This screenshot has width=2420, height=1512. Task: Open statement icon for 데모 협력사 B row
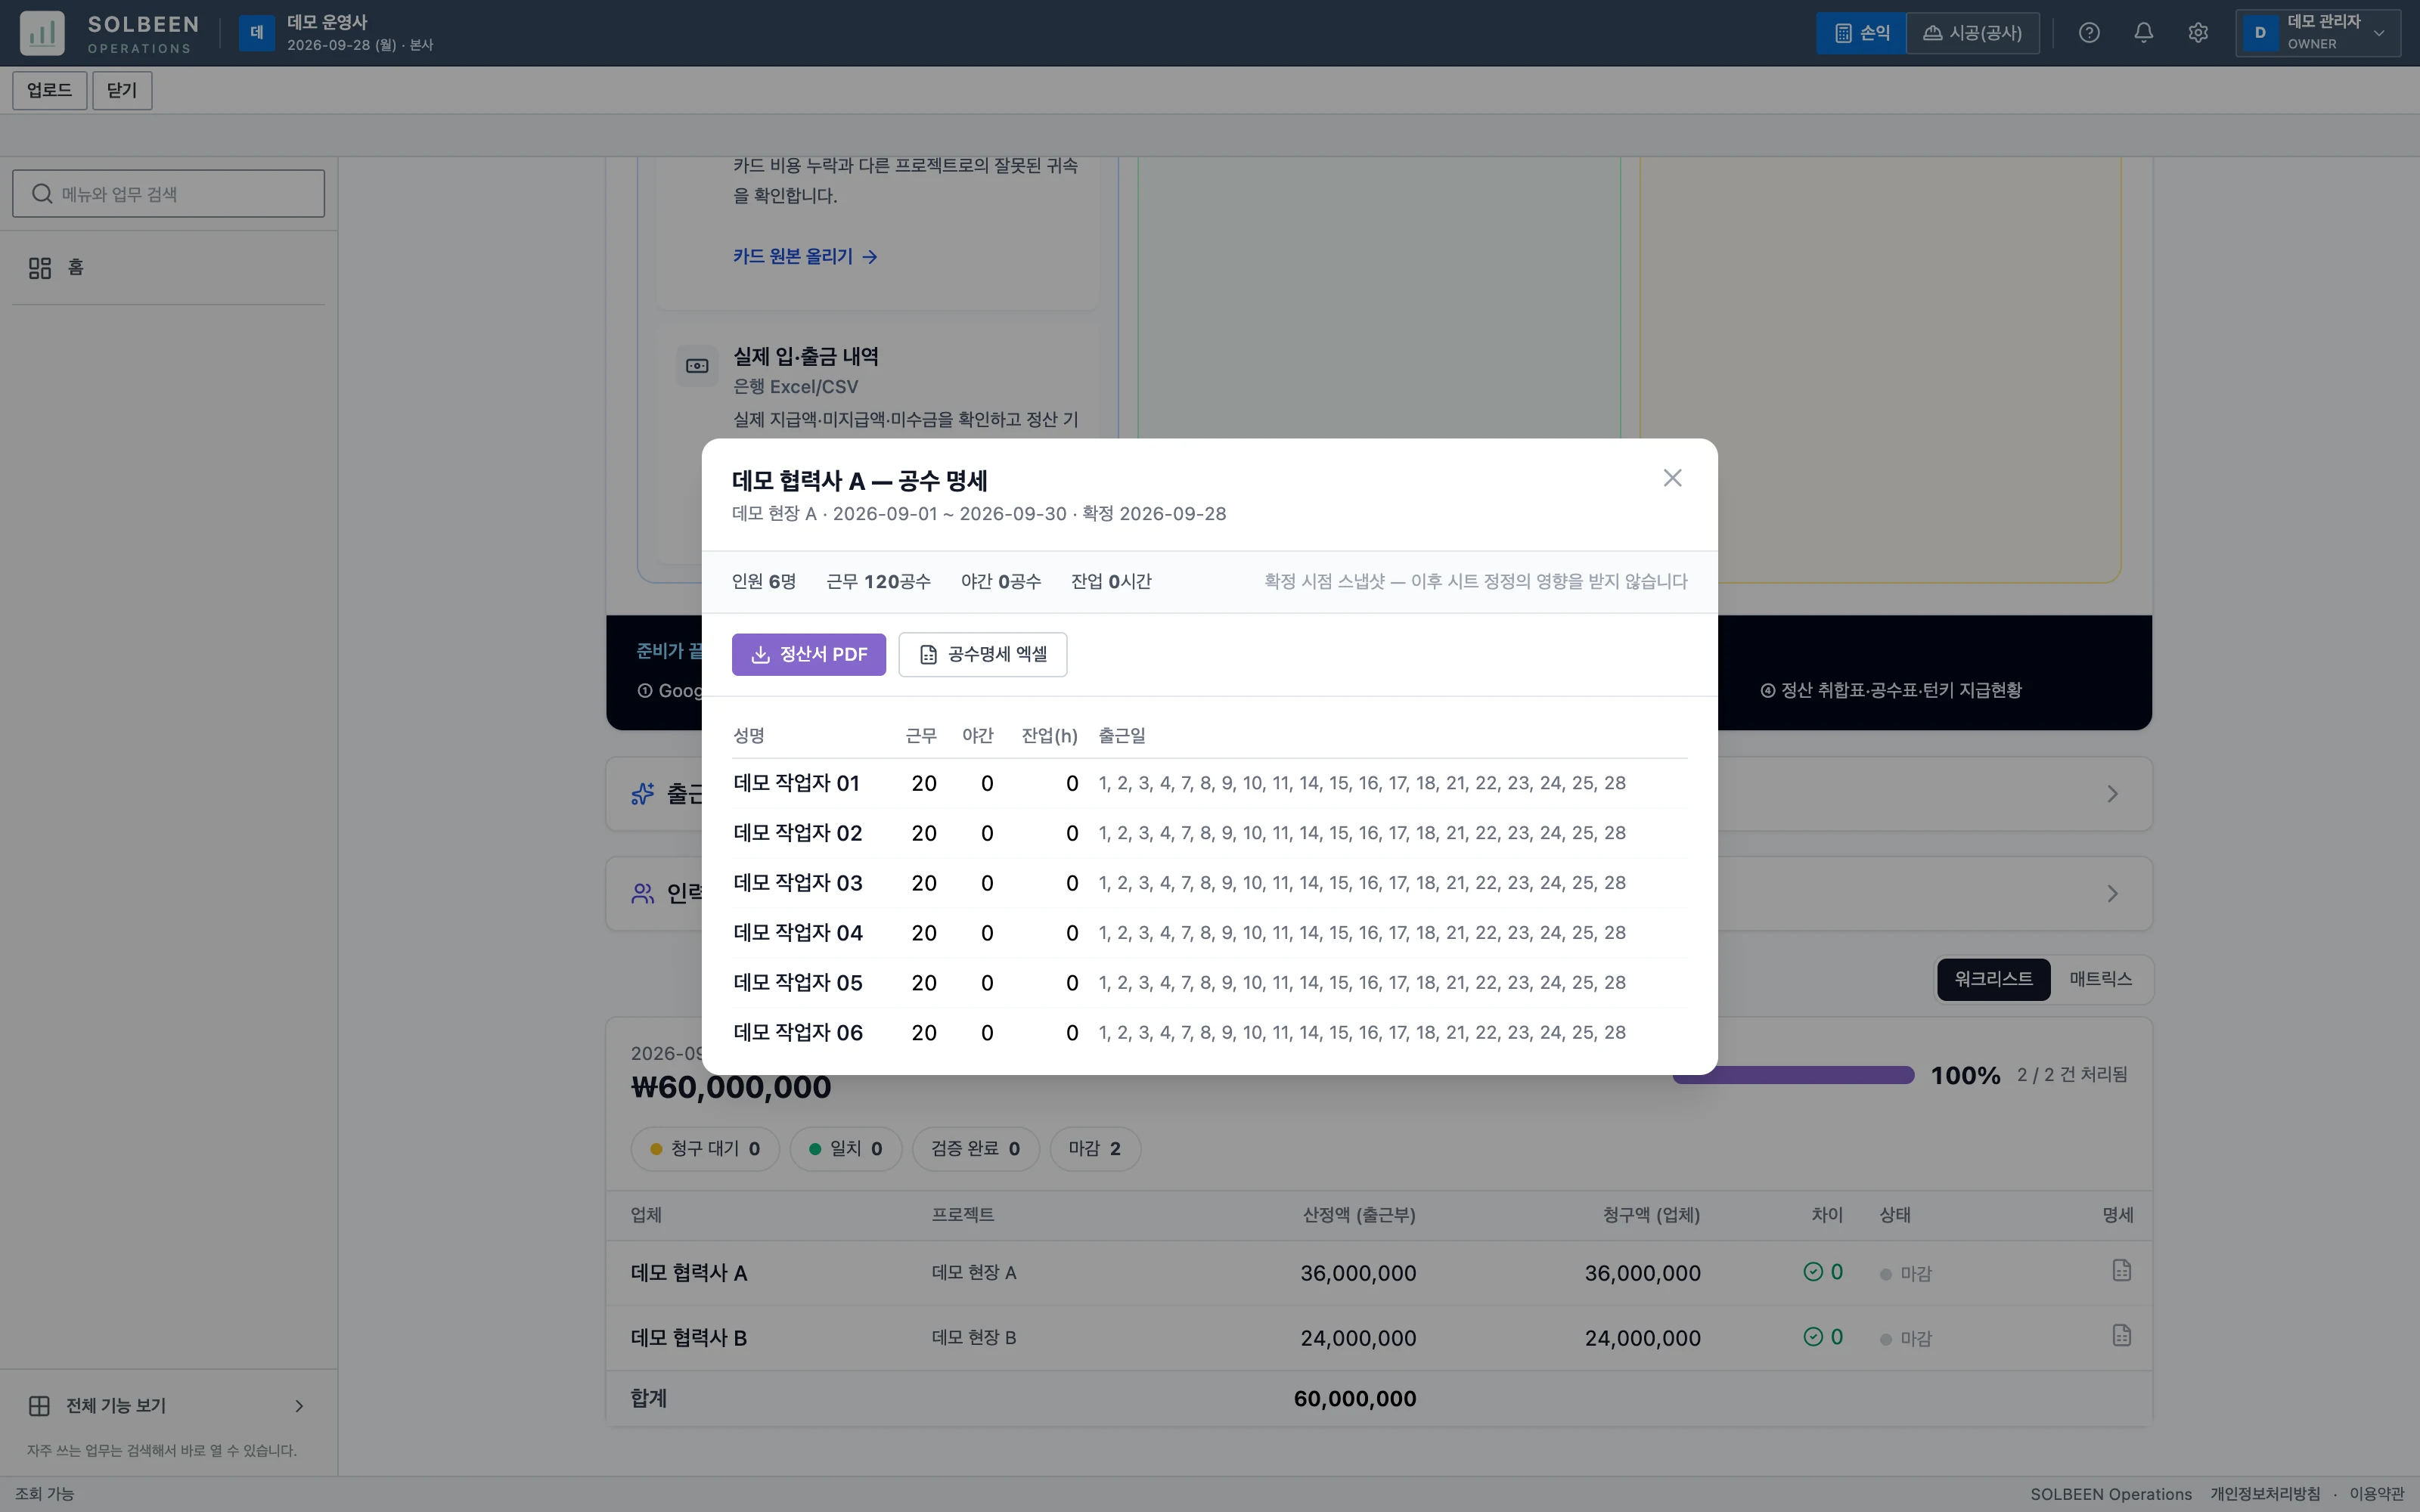pyautogui.click(x=2121, y=1336)
